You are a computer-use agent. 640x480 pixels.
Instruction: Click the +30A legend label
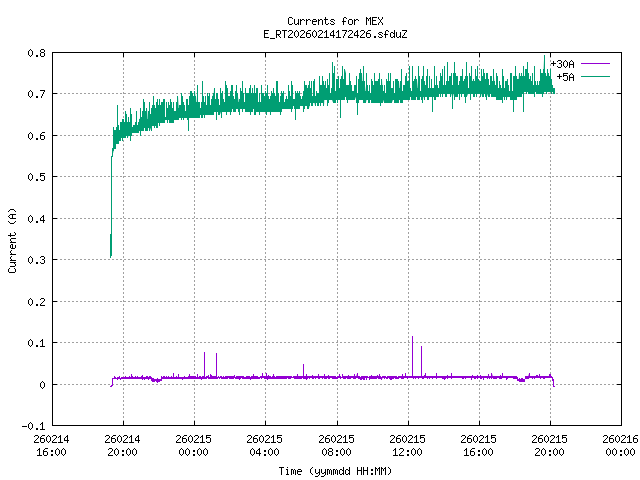point(562,64)
